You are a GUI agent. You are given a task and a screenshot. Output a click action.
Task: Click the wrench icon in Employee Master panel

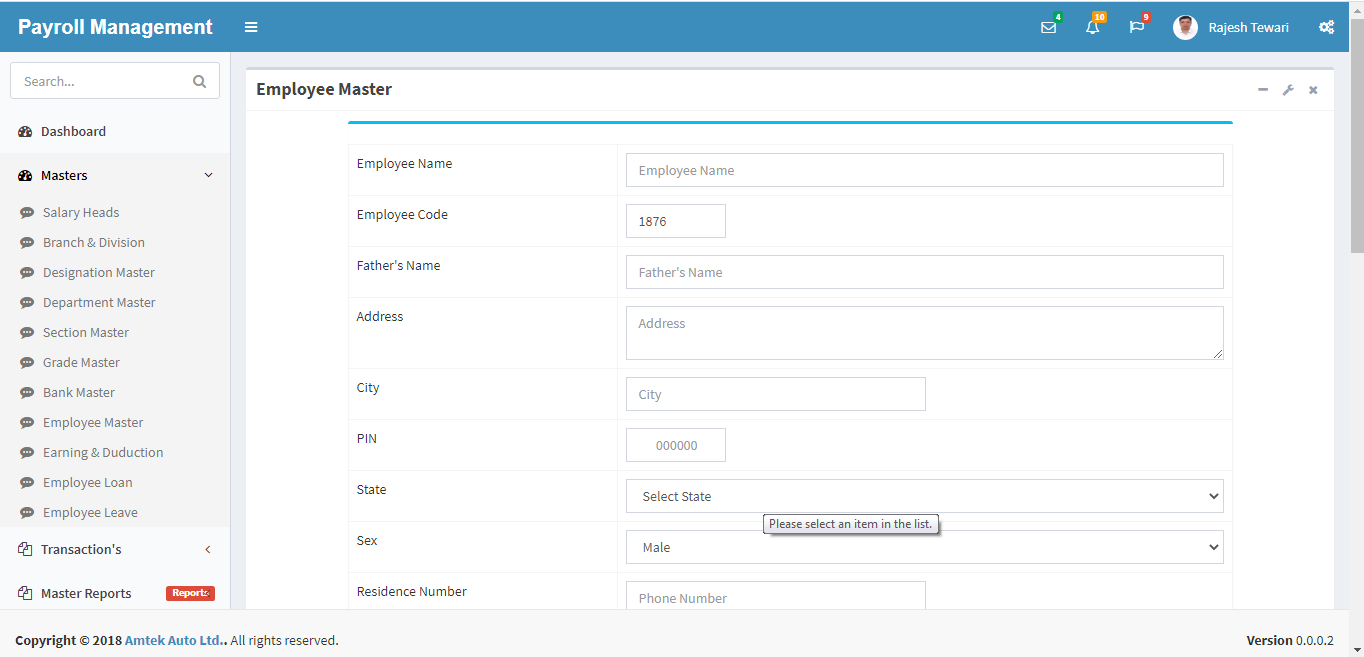point(1288,90)
